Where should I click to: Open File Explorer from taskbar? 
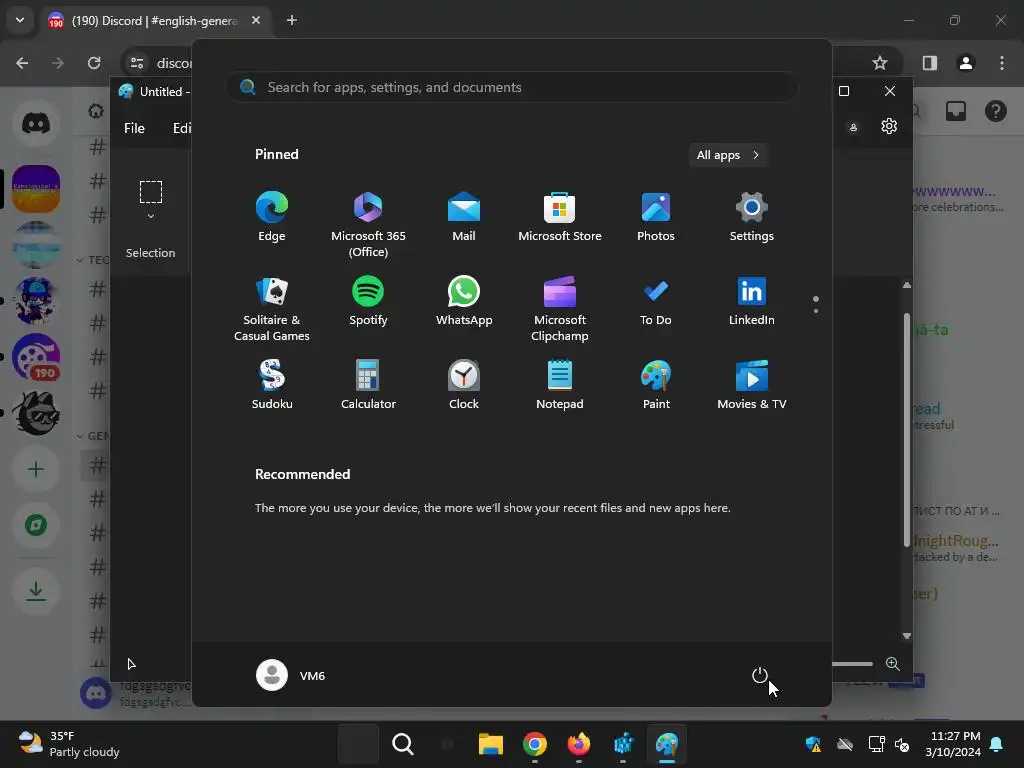click(490, 744)
